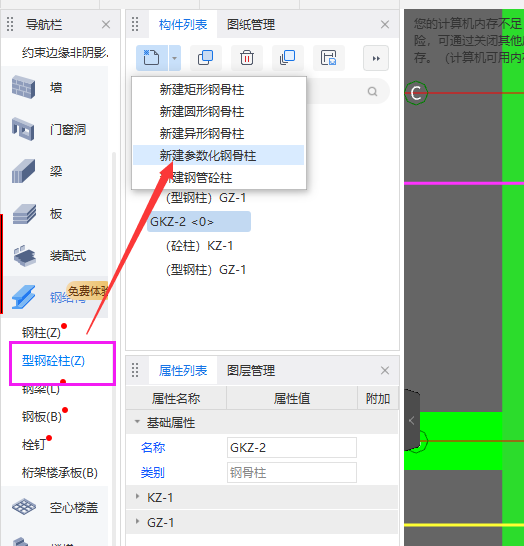This screenshot has width=524, height=546.
Task: Click the copy component icon
Action: [x=205, y=58]
